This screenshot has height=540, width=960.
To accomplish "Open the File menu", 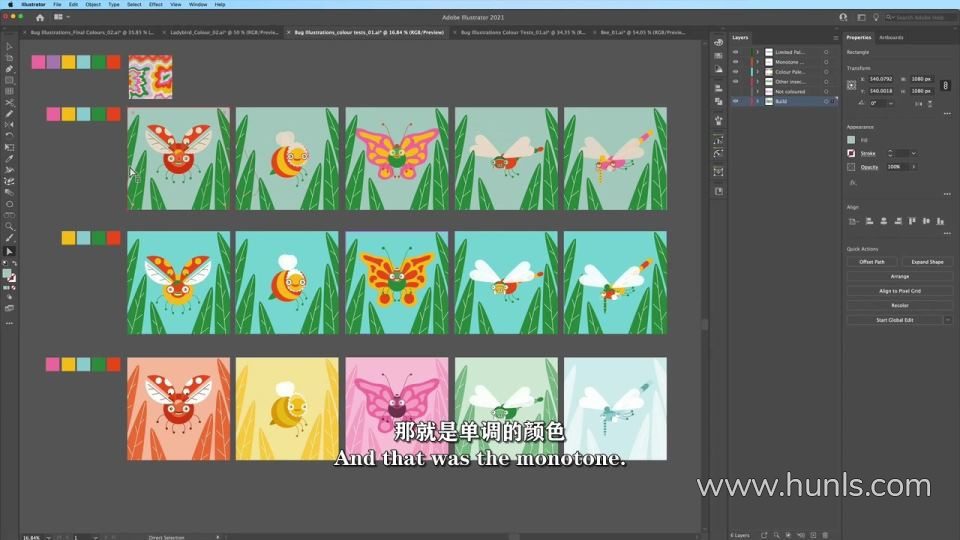I will coord(57,4).
